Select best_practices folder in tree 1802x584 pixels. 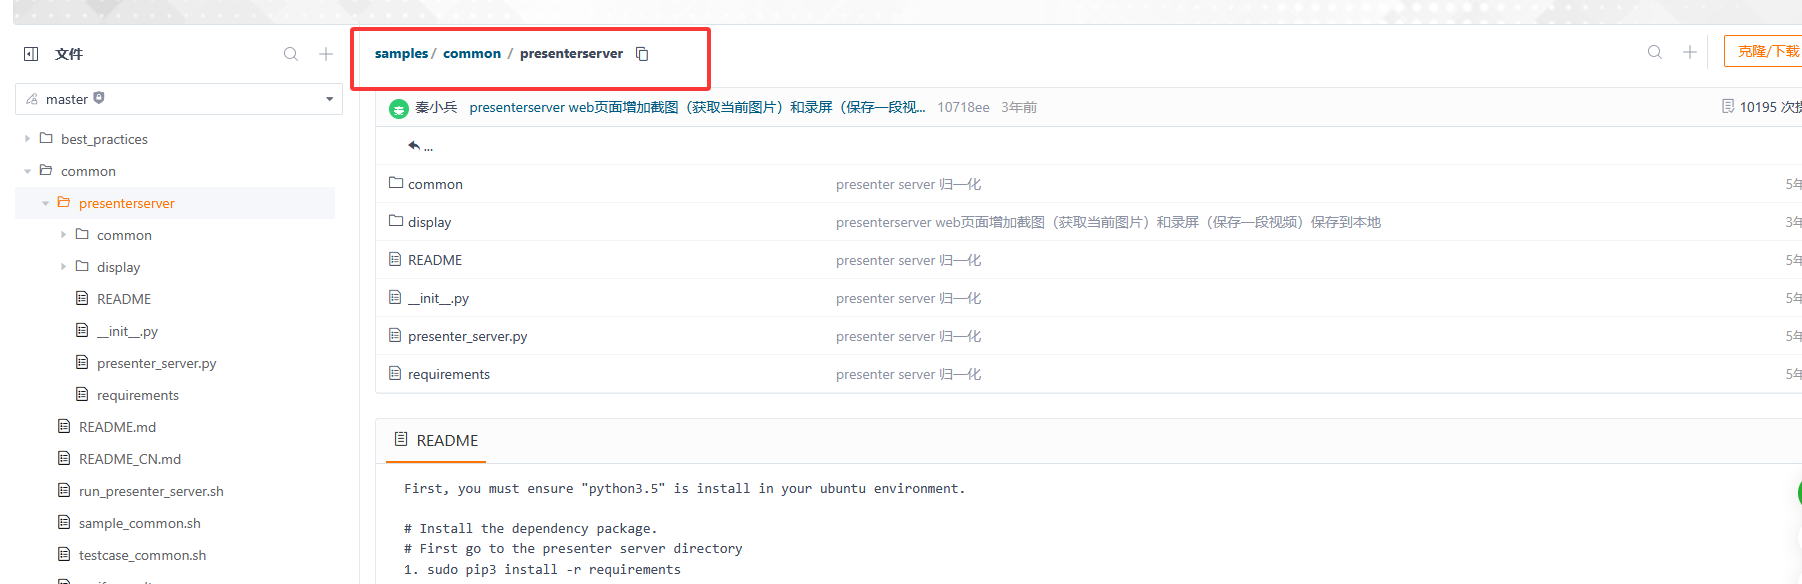click(104, 139)
